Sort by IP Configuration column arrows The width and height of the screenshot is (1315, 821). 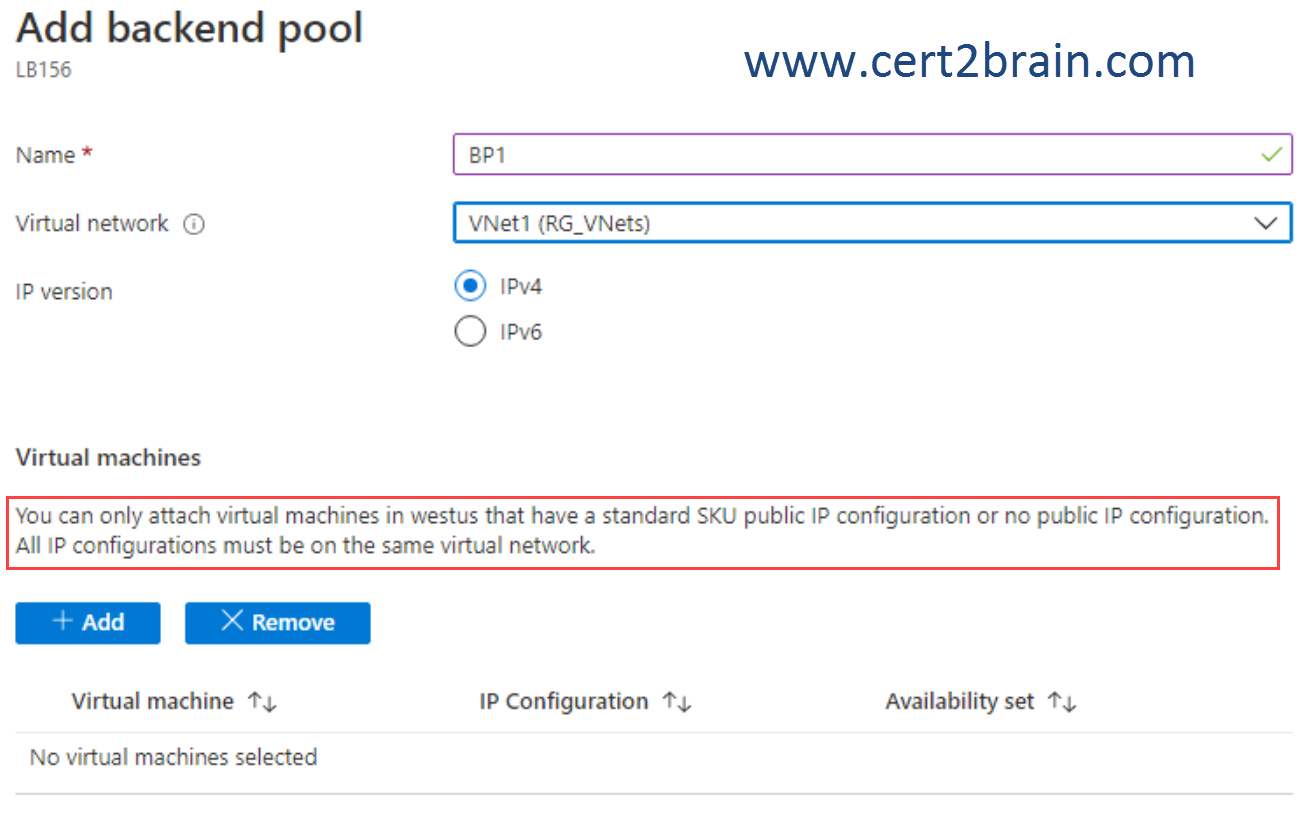(677, 702)
